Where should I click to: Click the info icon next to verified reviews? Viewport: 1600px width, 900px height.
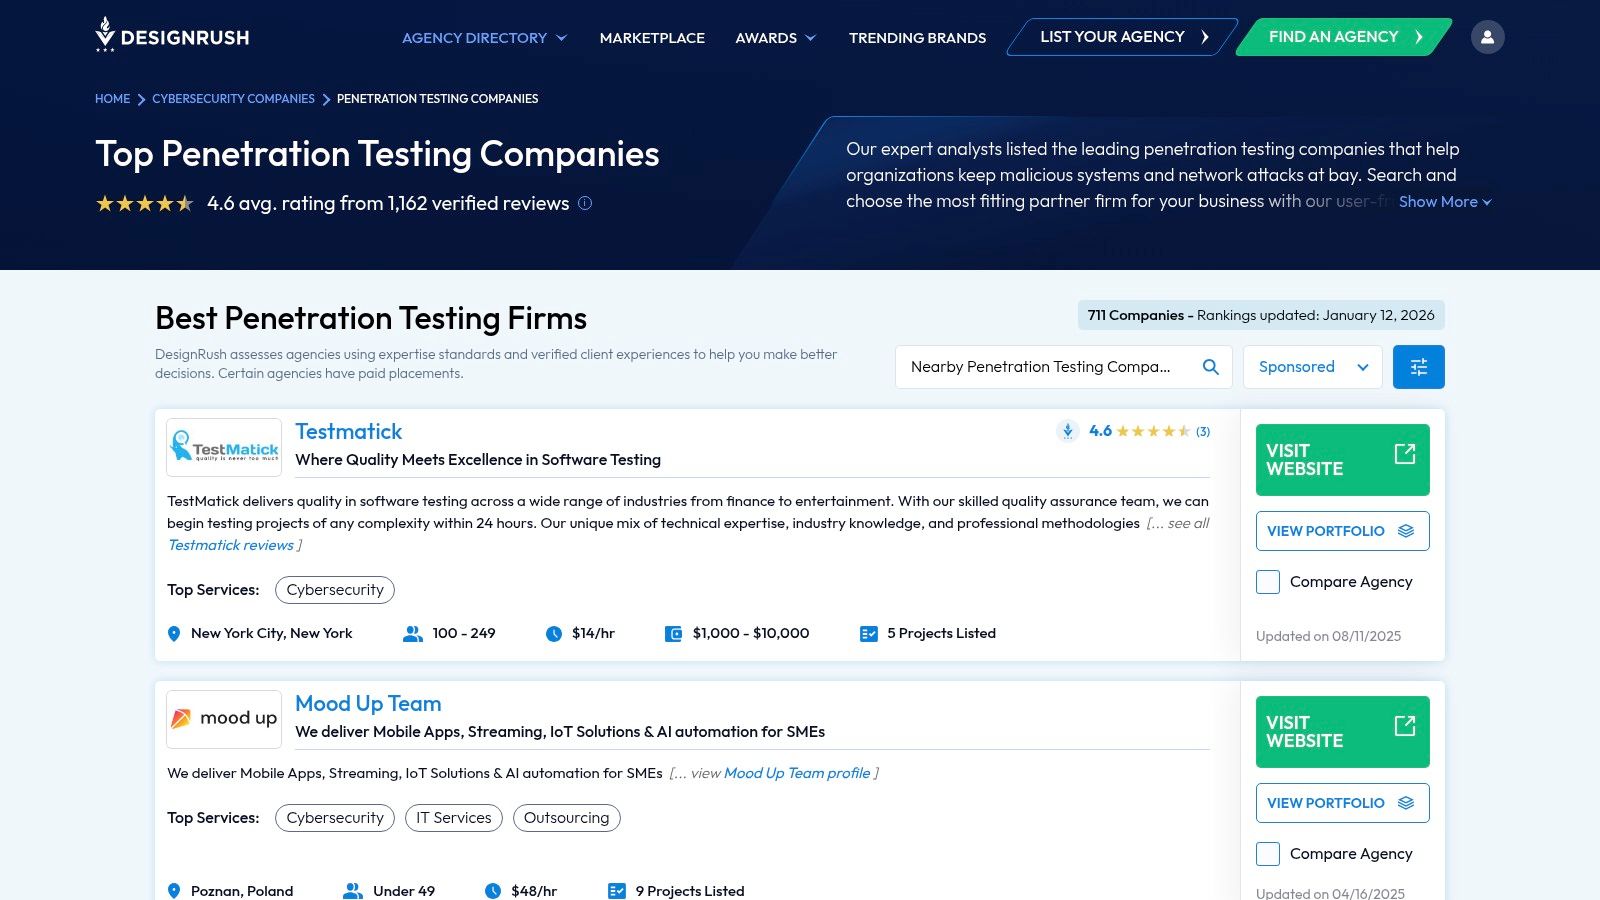coord(583,203)
